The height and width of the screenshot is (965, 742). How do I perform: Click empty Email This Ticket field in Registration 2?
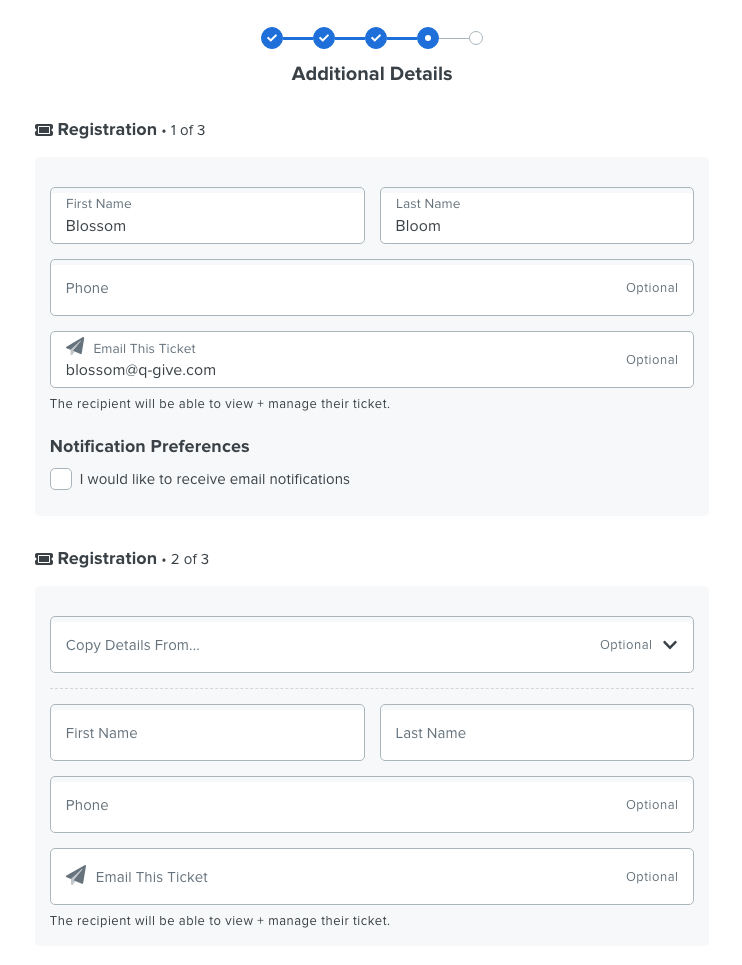372,876
